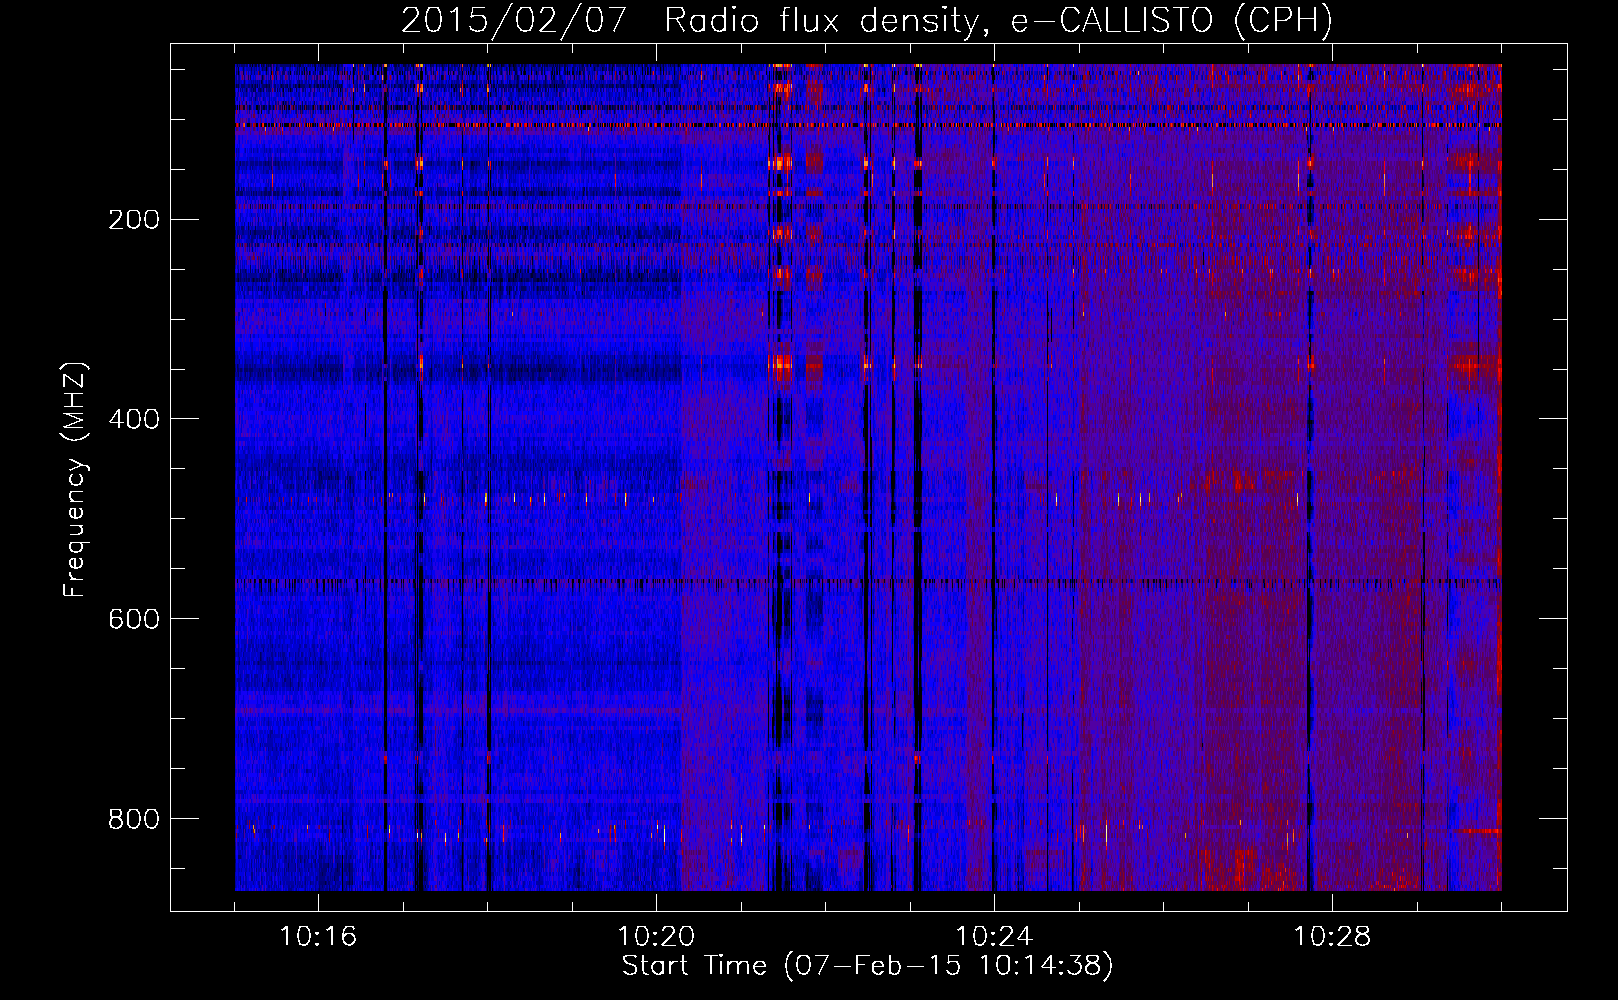Viewport: 1618px width, 1000px height.
Task: Click the "Start Time (07-Feb-15 10:14:38)" x-axis label
Action: [867, 966]
